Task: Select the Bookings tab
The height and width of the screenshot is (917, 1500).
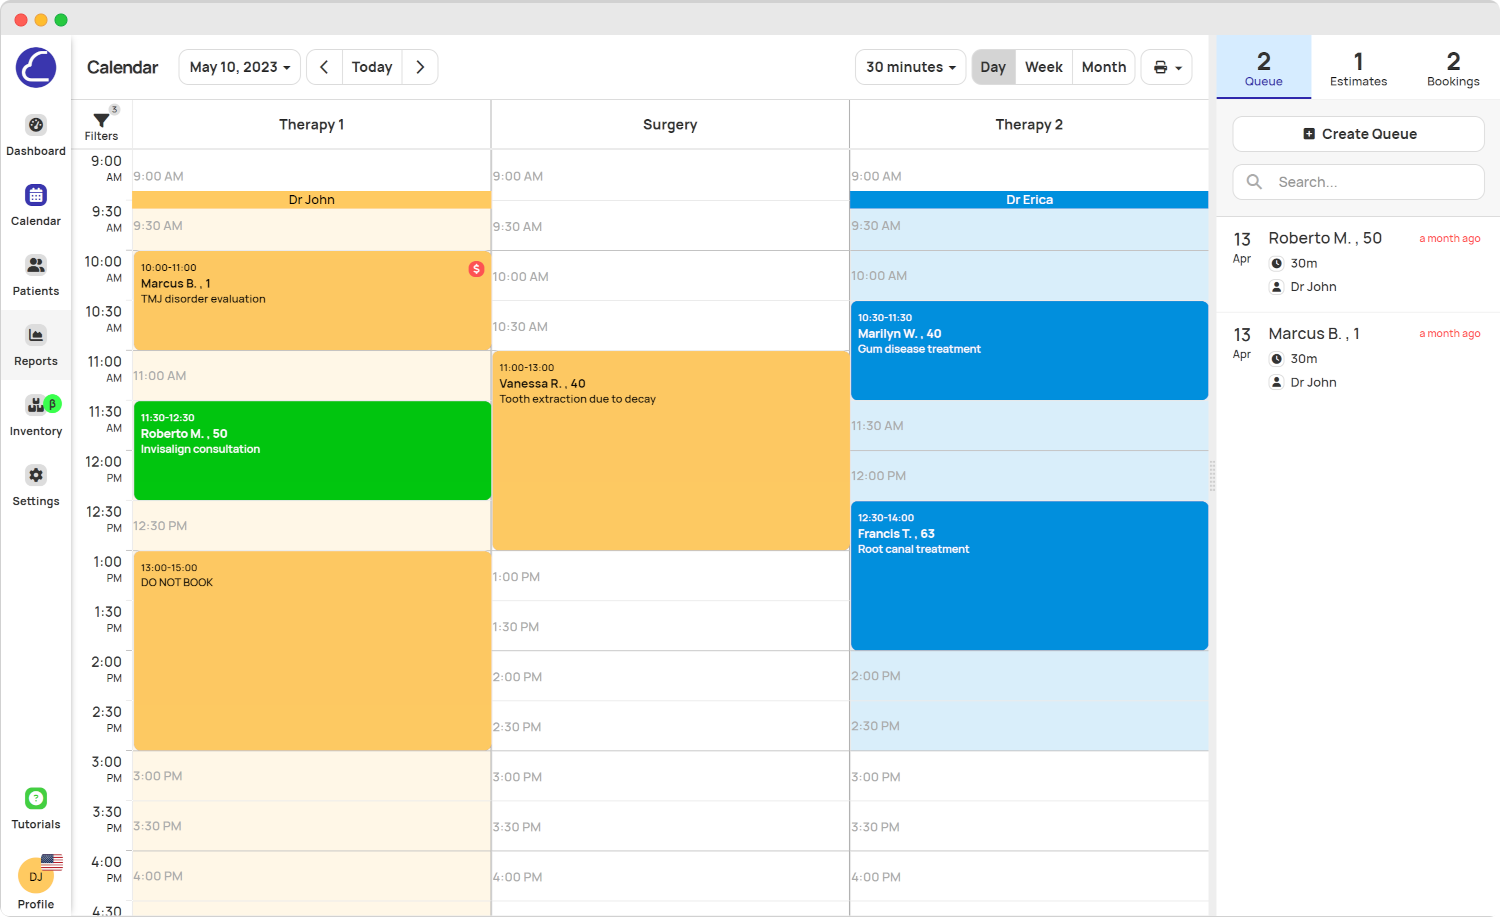Action: [1453, 68]
